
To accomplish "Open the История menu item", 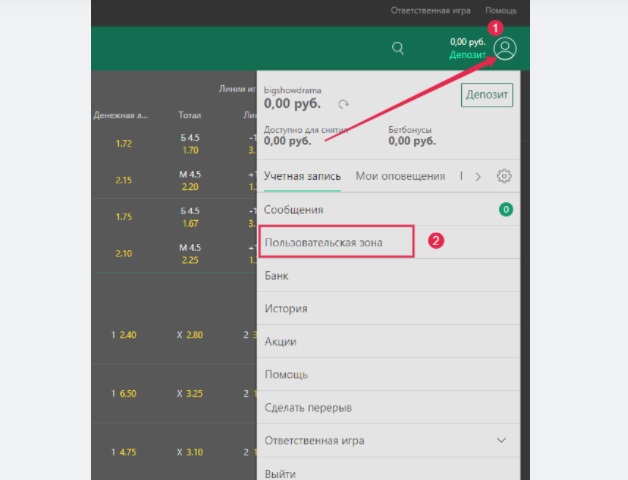I will [x=388, y=309].
